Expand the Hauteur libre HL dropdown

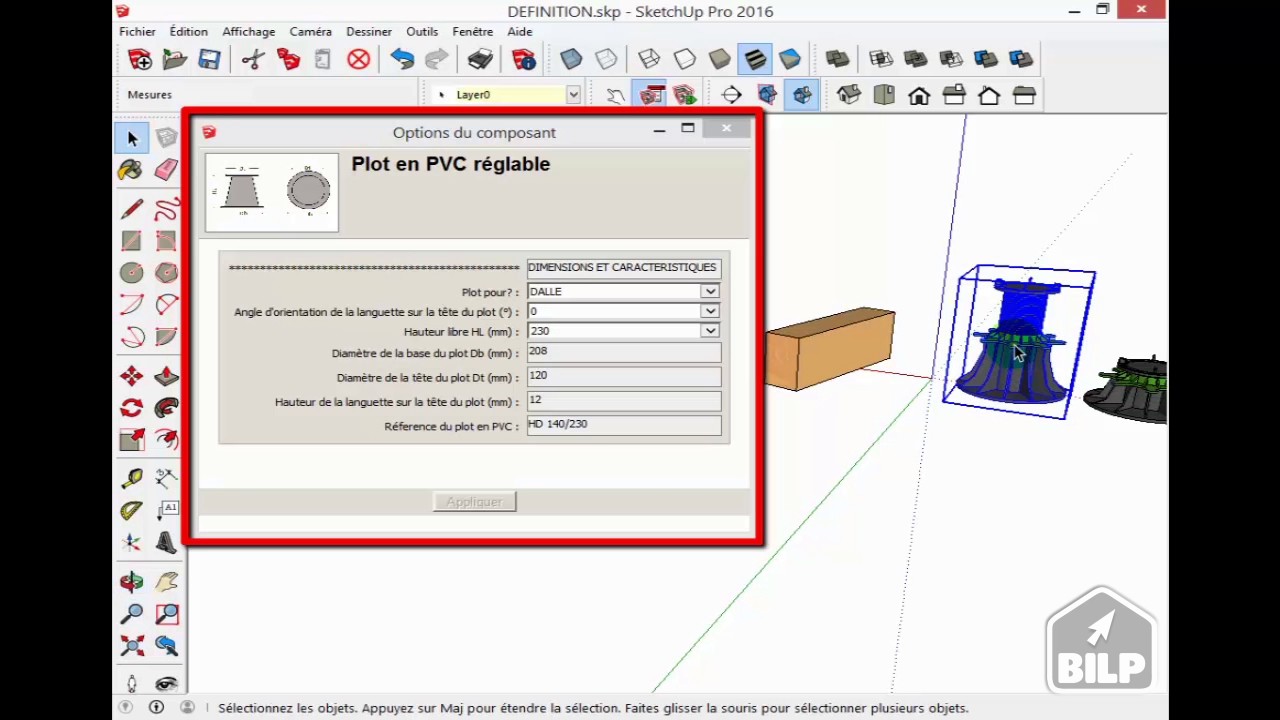tap(709, 331)
